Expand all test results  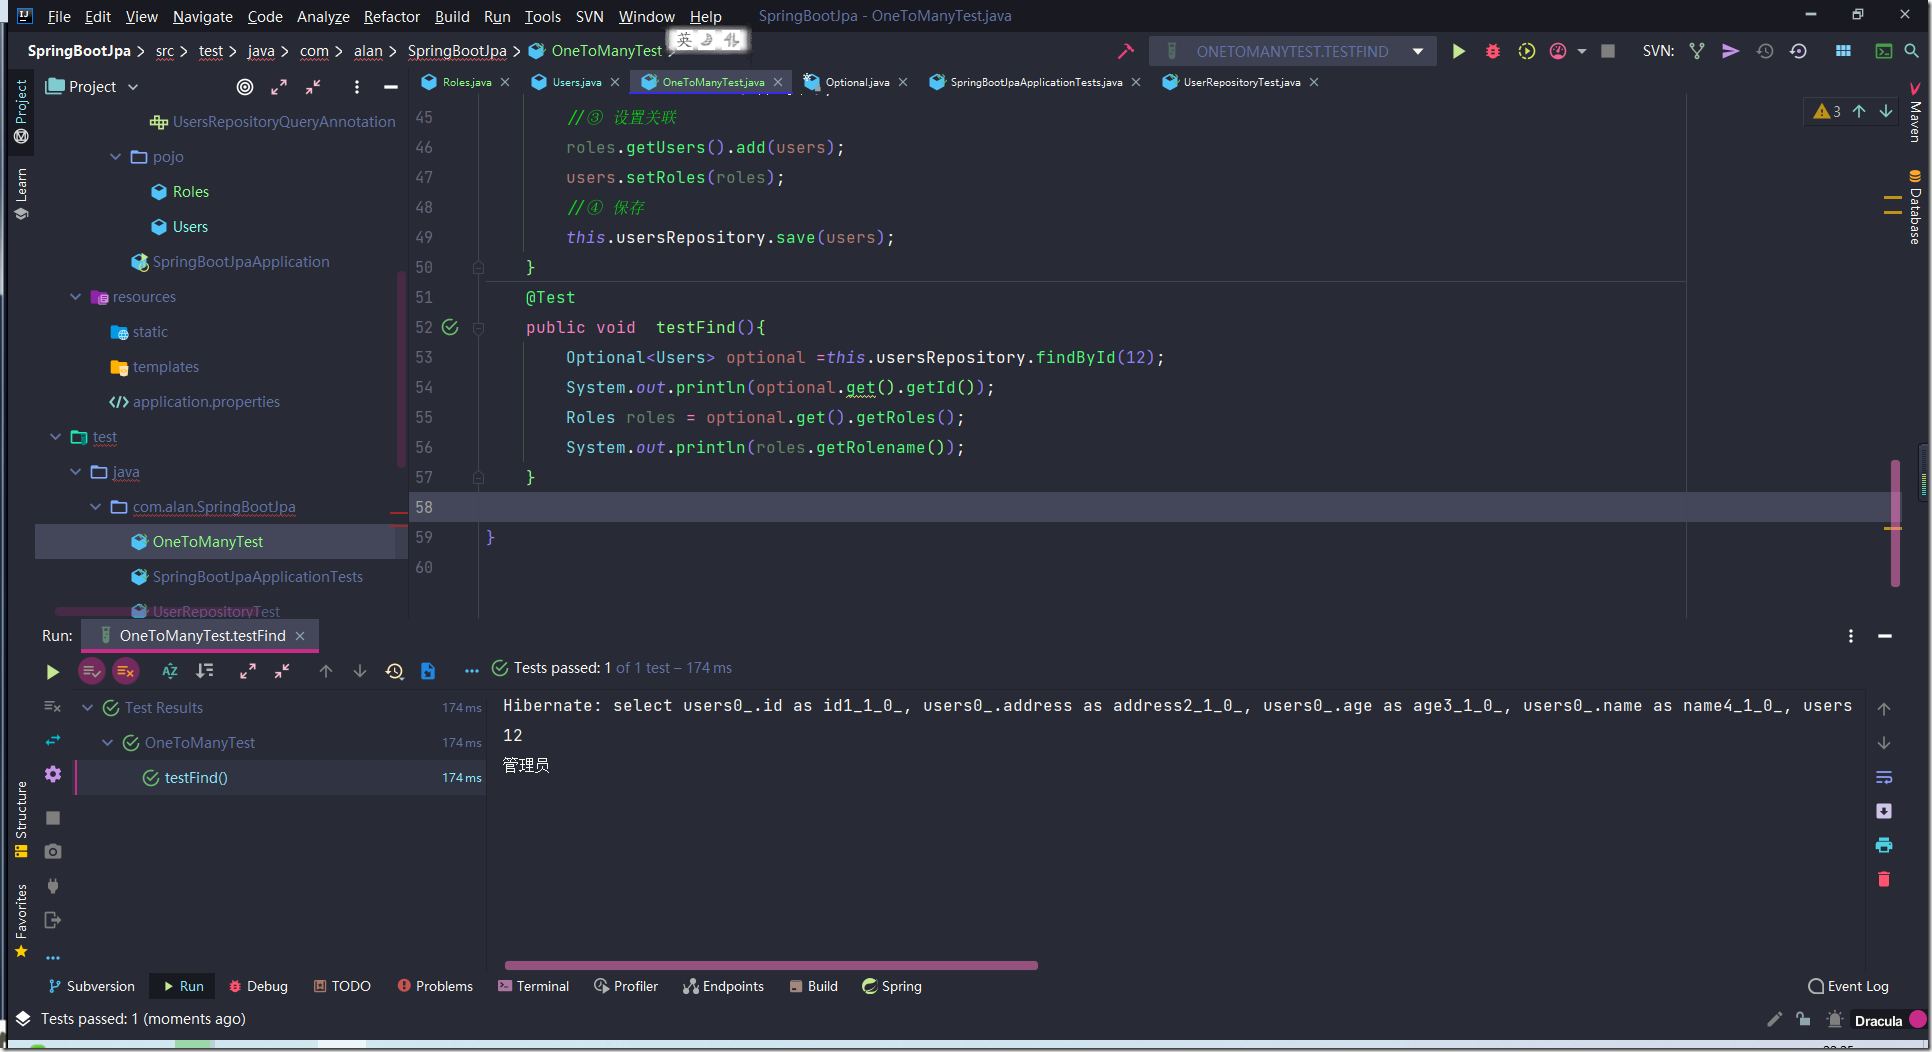tap(248, 671)
